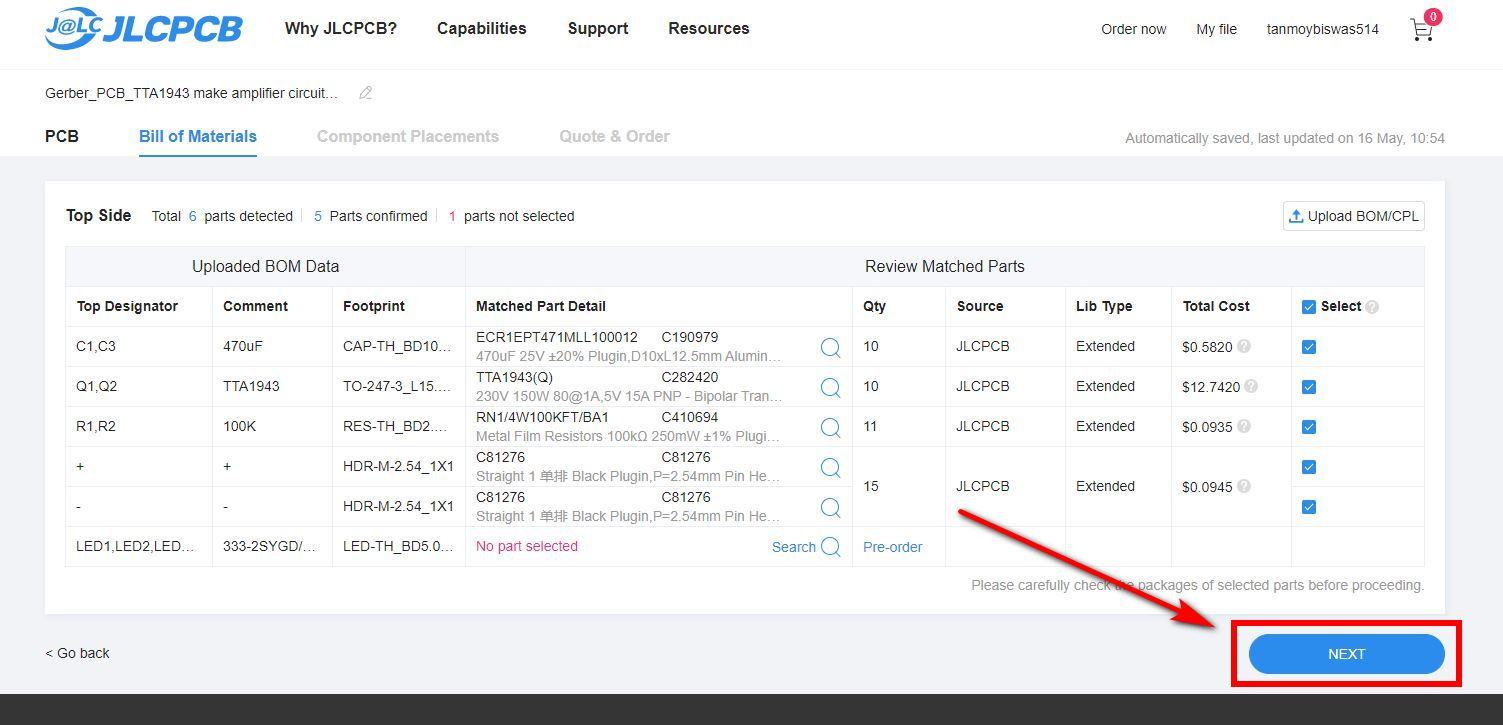
Task: Click the 333-2SYGD comment cell
Action: [x=270, y=546]
